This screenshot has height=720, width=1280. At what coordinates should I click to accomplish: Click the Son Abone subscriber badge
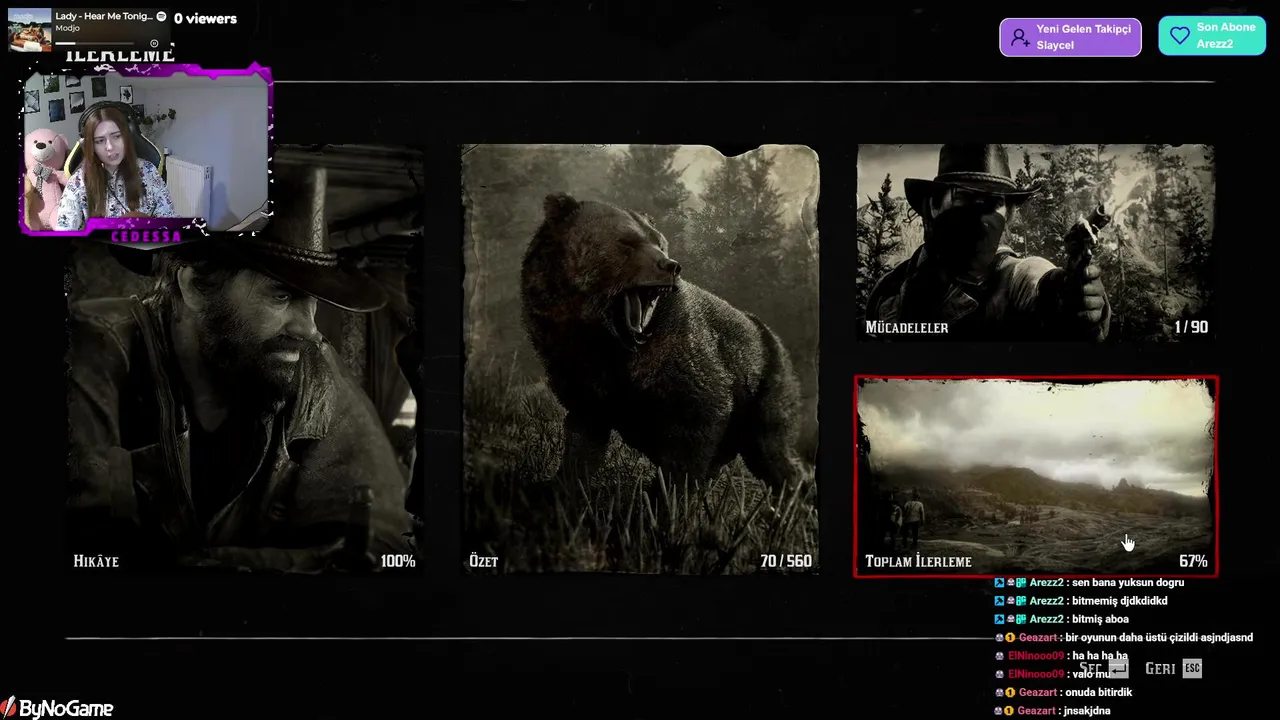[x=1212, y=36]
